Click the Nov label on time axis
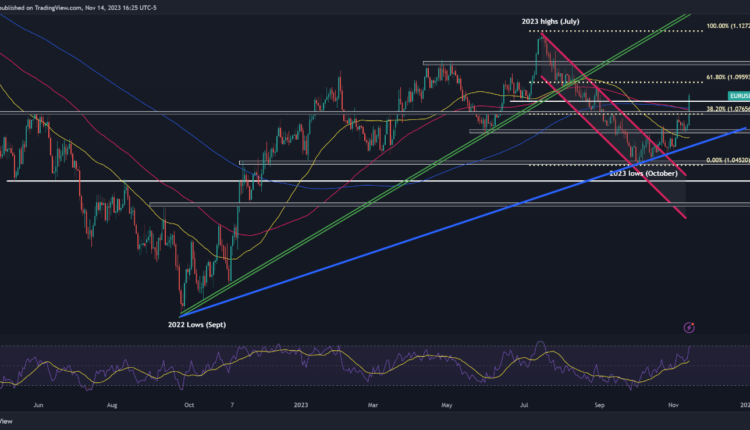750x430 pixels. click(675, 407)
